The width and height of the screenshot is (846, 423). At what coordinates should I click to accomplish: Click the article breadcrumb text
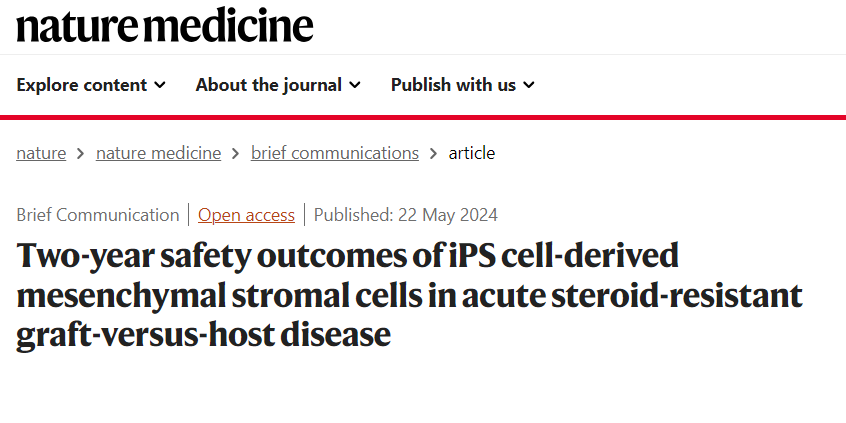[472, 153]
